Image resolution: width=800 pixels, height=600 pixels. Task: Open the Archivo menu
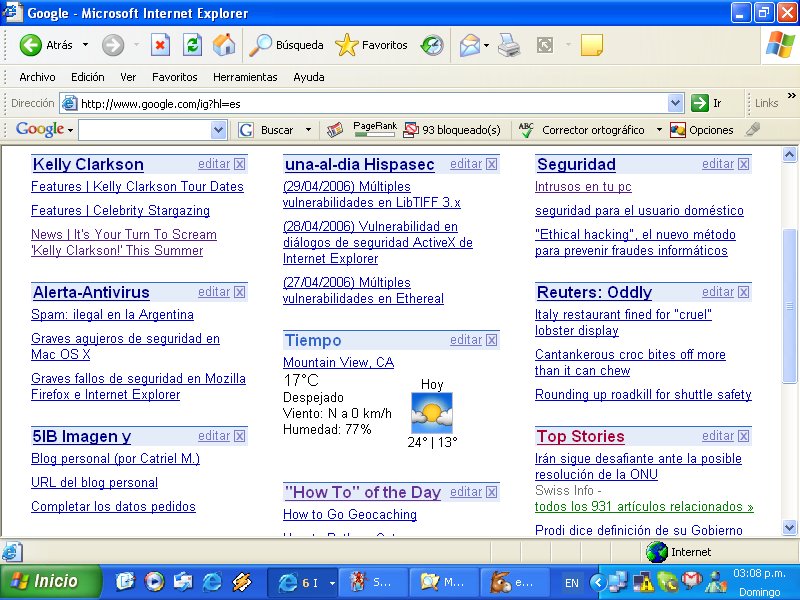click(x=37, y=77)
